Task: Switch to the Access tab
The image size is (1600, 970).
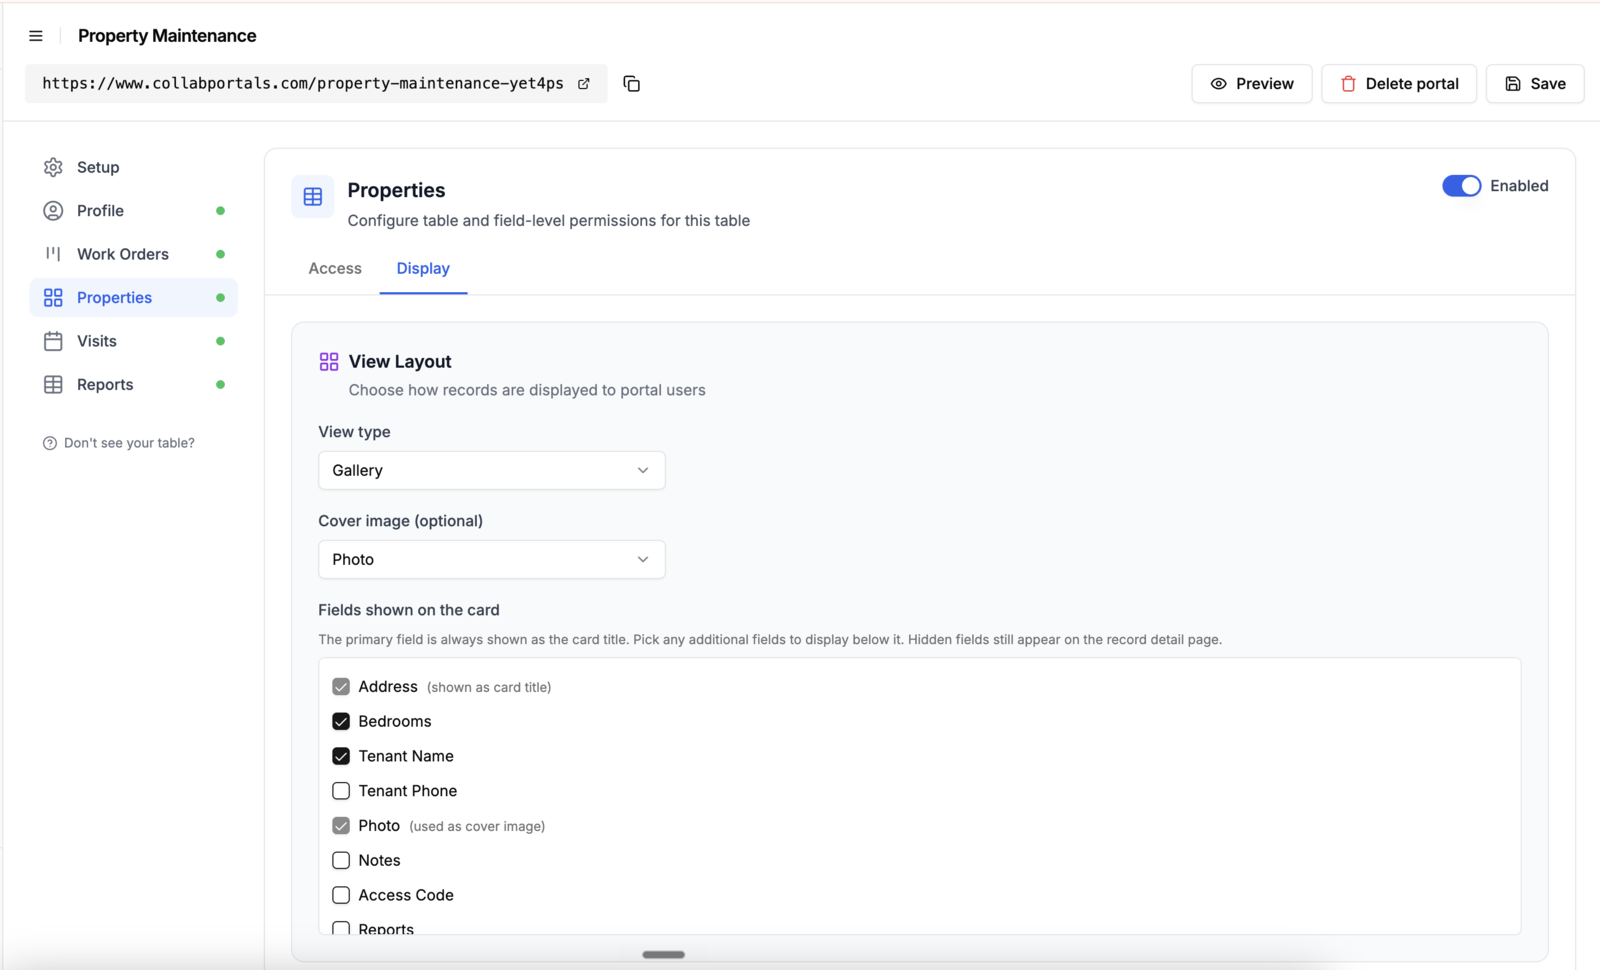Action: [335, 269]
